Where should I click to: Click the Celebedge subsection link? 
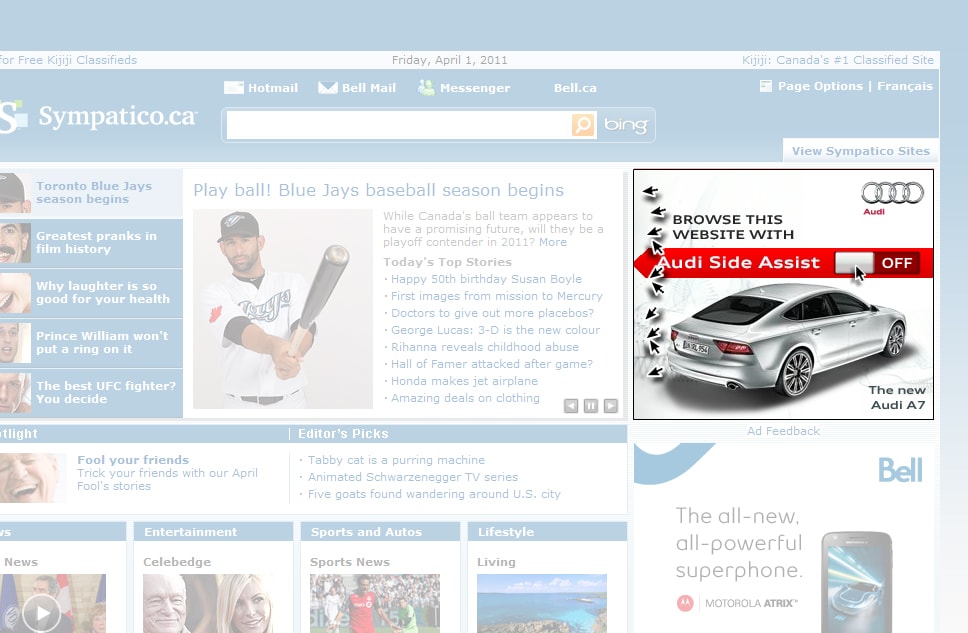(177, 562)
